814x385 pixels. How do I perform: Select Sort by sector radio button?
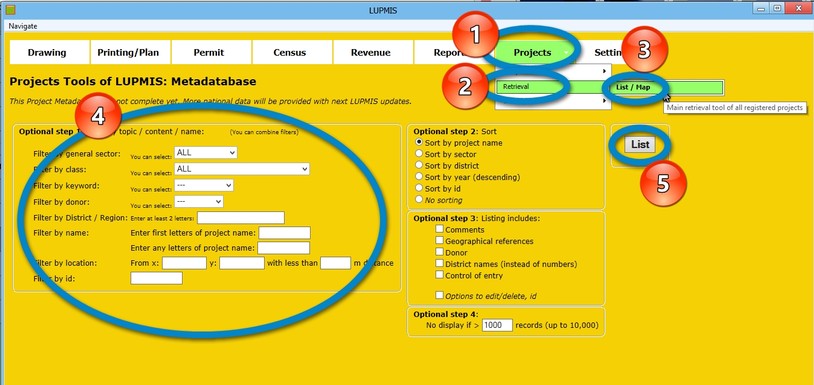(x=419, y=154)
